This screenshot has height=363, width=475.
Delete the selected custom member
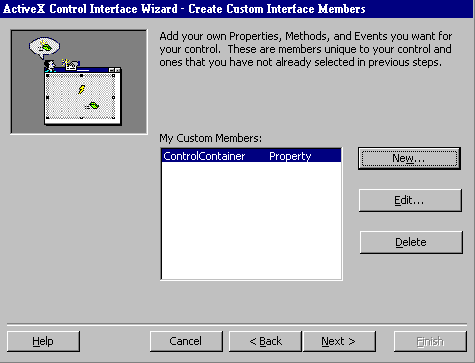point(411,242)
